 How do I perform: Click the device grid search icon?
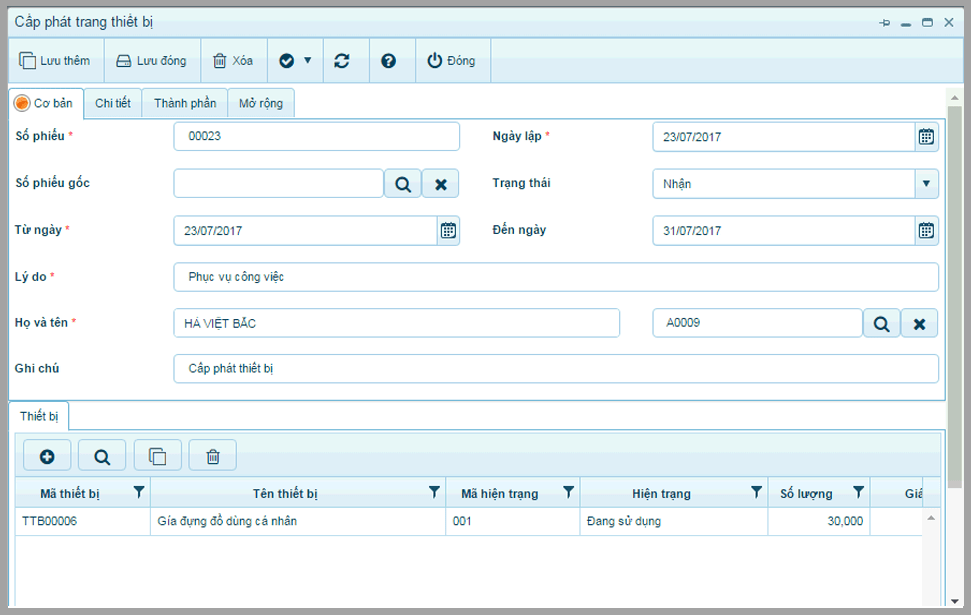(x=102, y=456)
